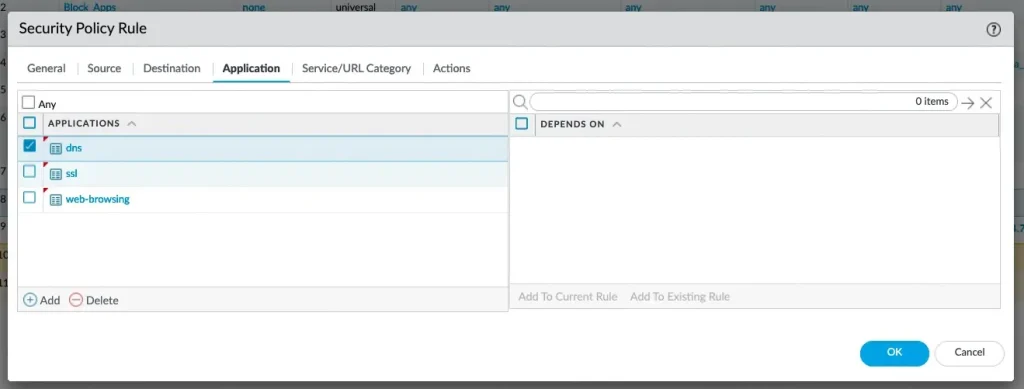Image resolution: width=1024 pixels, height=389 pixels.
Task: Confirm with the OK button
Action: pyautogui.click(x=894, y=352)
